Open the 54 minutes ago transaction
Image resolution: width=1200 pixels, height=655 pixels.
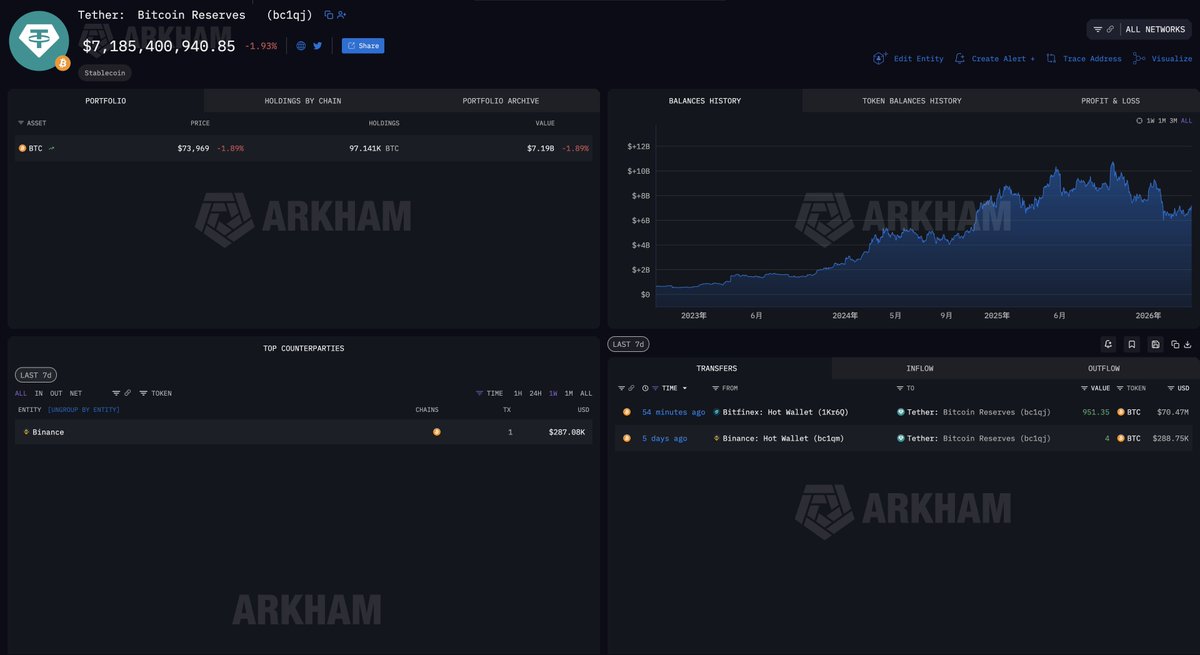pyautogui.click(x=674, y=412)
